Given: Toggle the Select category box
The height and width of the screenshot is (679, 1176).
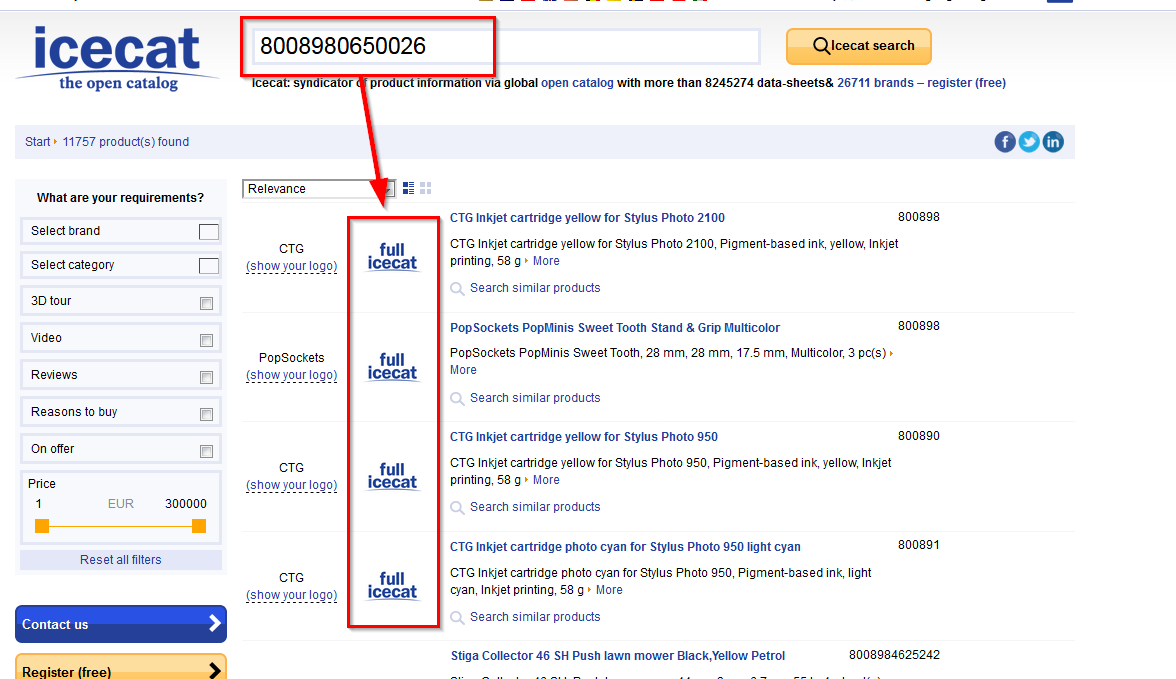Looking at the screenshot, I should [x=208, y=266].
